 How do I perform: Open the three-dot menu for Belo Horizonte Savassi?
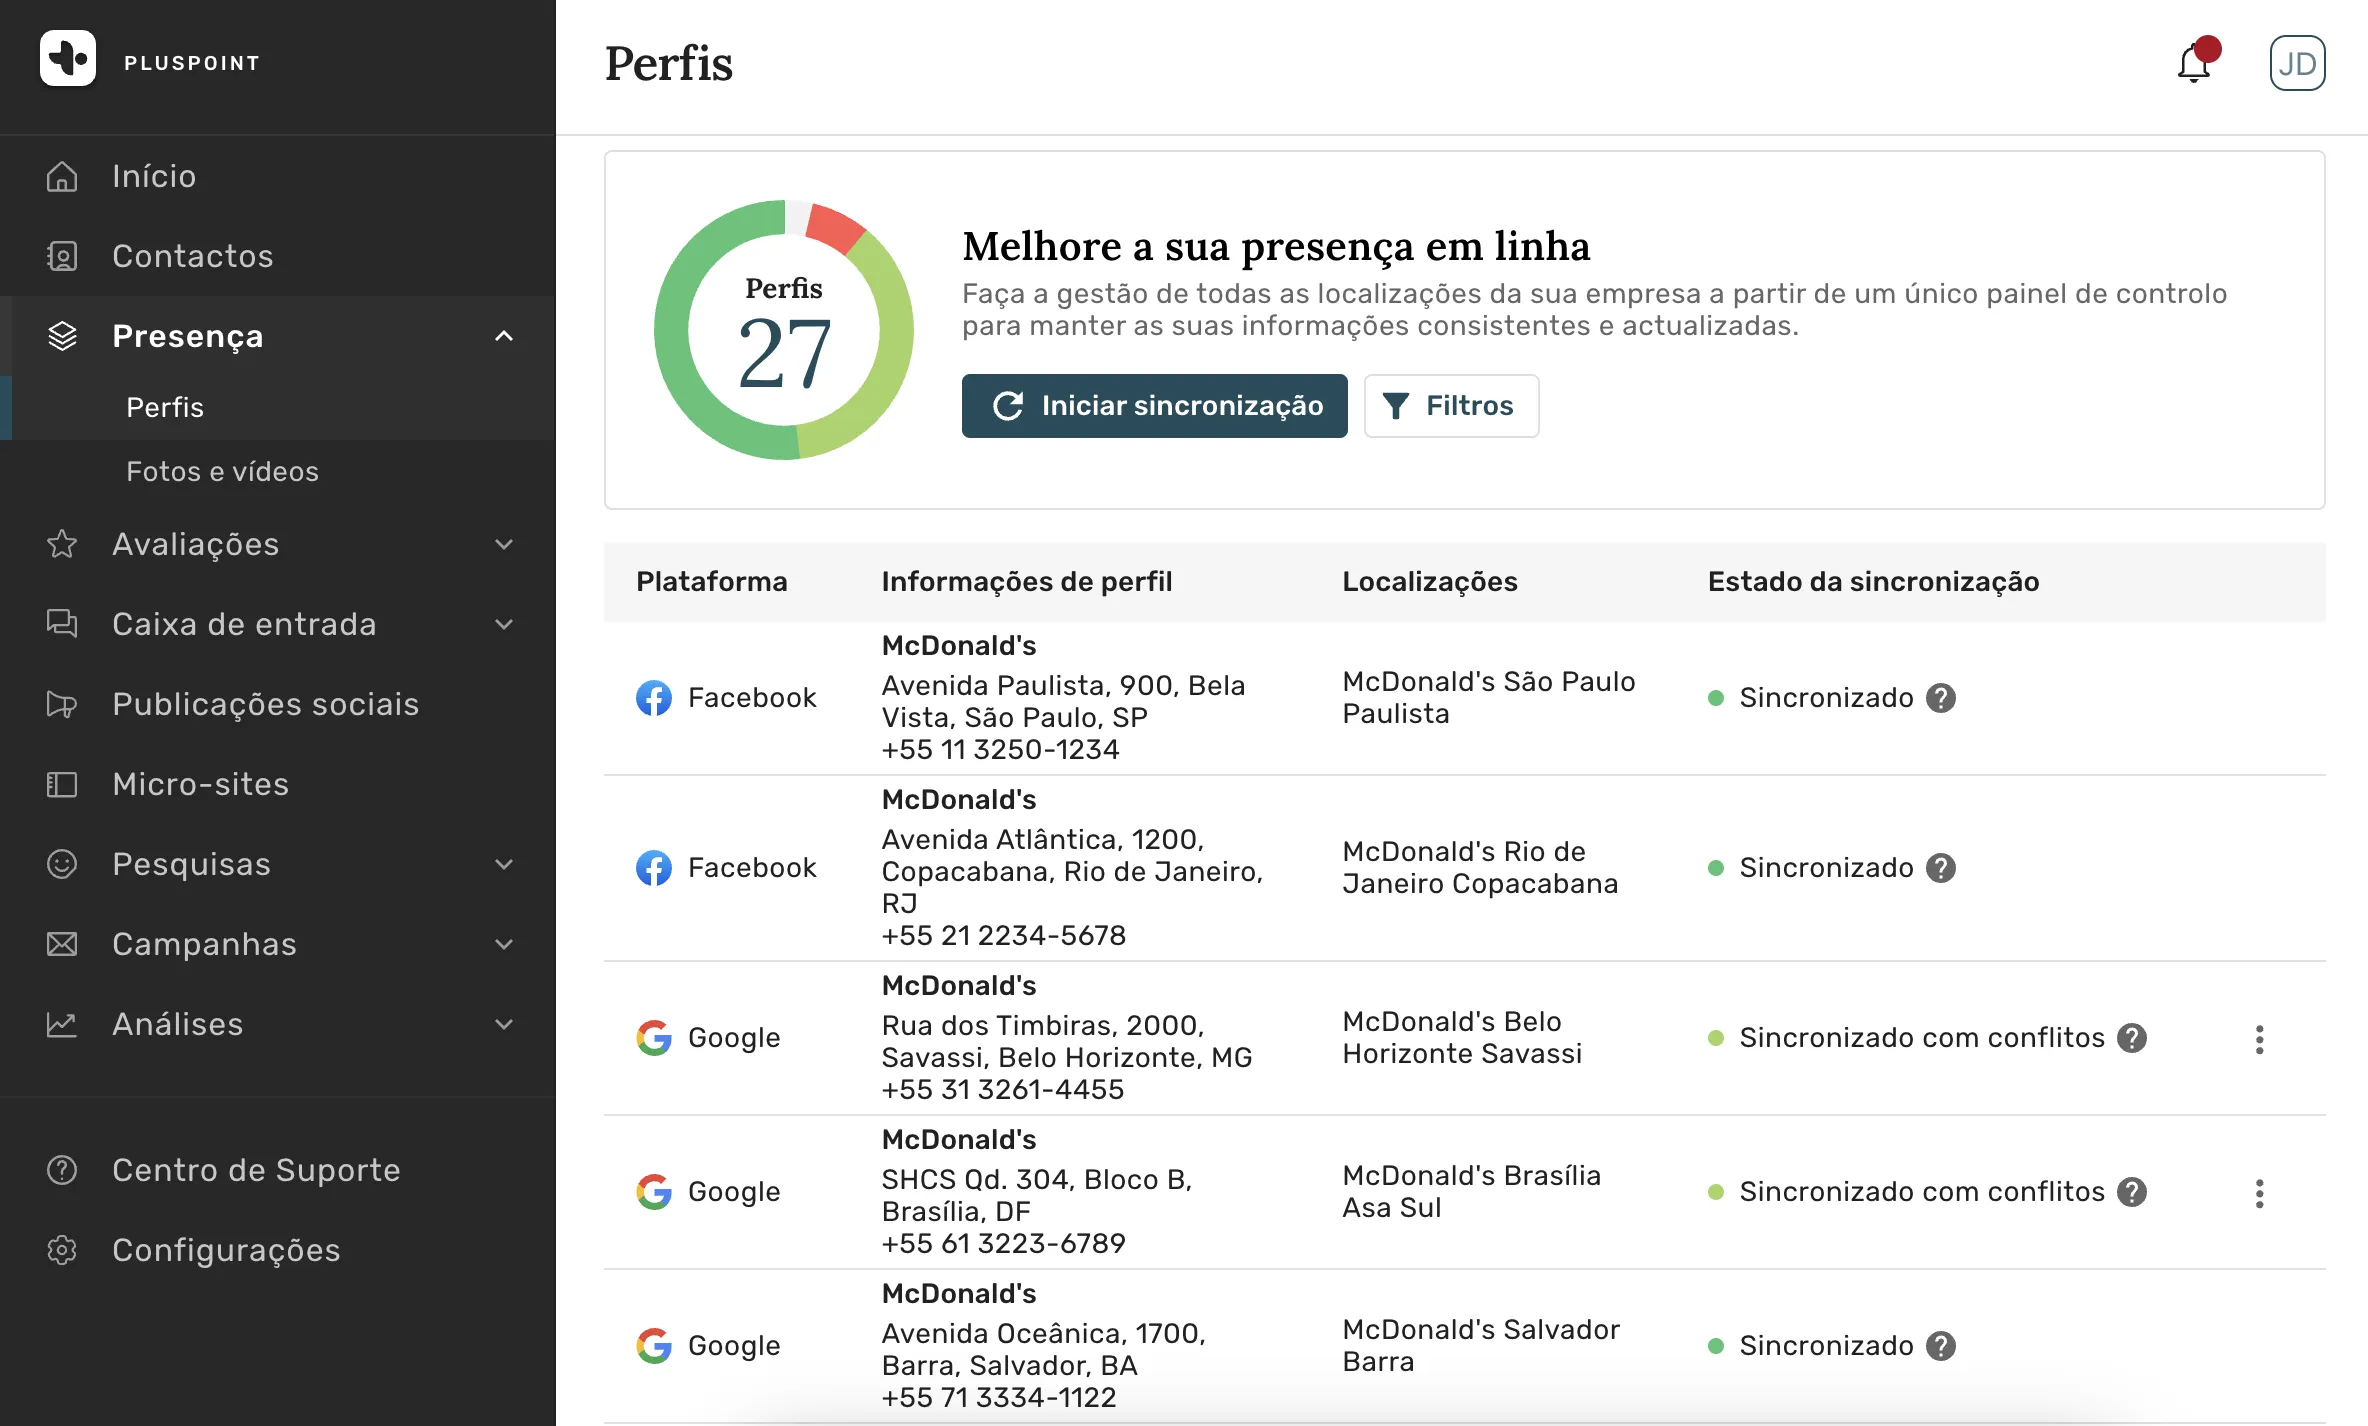click(2259, 1039)
